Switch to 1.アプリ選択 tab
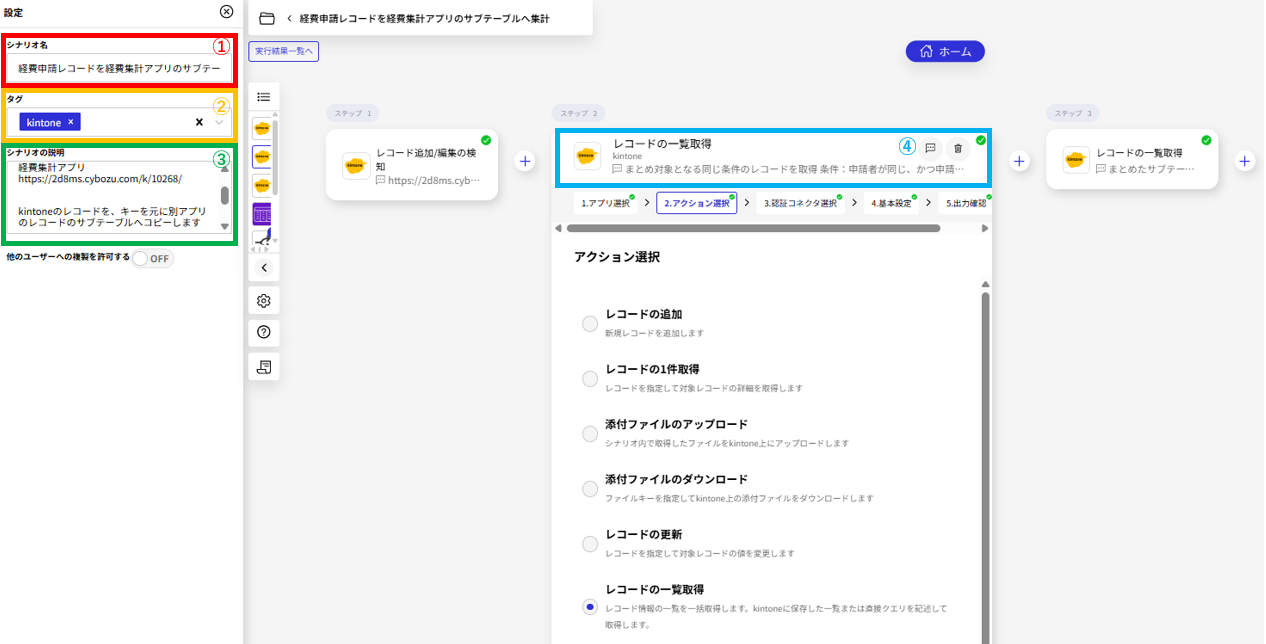Image resolution: width=1266 pixels, height=644 pixels. click(607, 203)
